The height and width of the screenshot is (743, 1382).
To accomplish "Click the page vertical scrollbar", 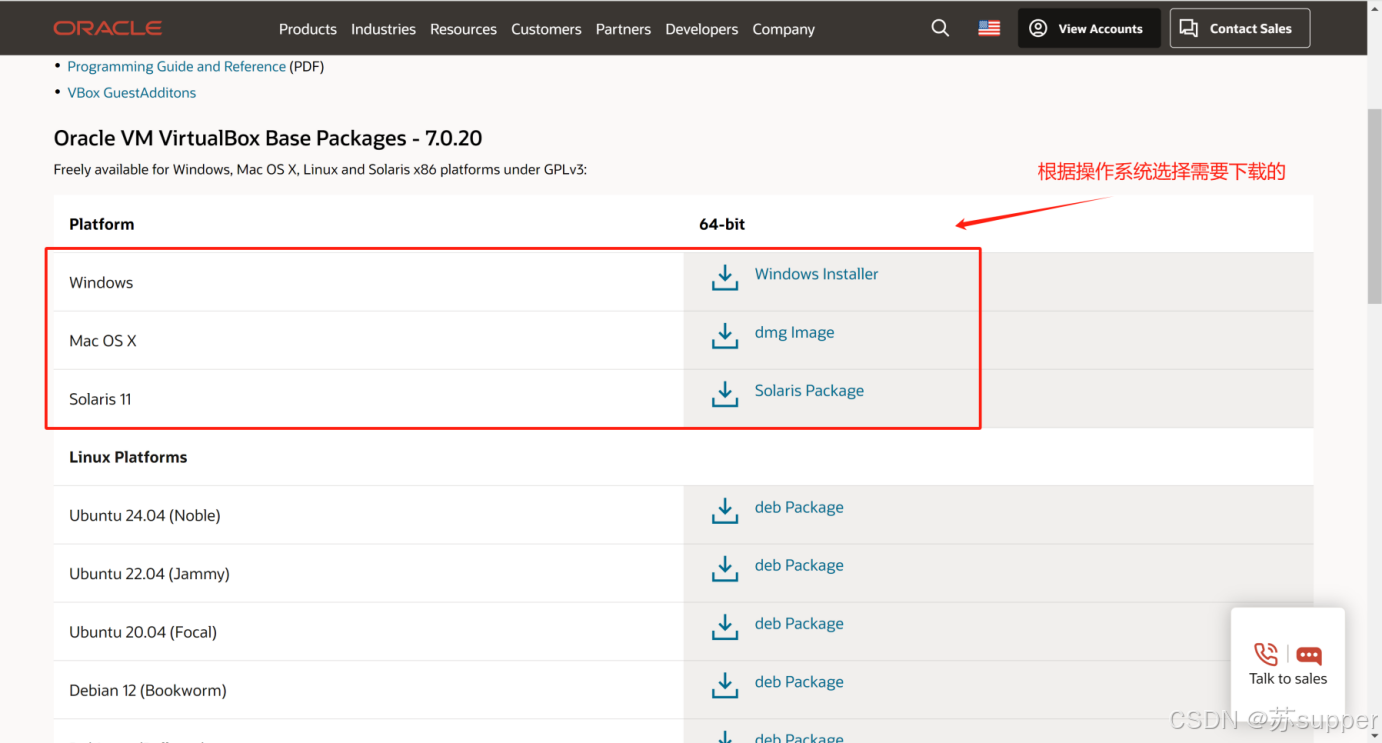I will 1374,208.
